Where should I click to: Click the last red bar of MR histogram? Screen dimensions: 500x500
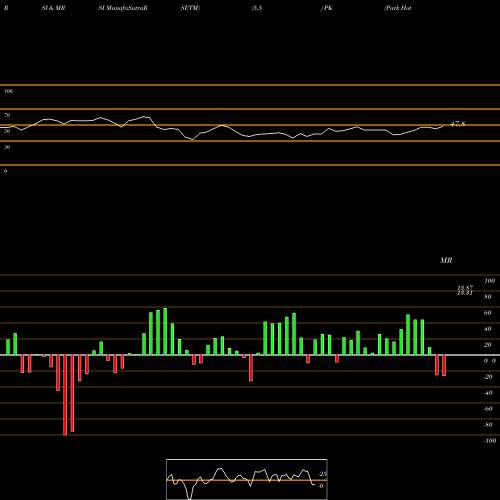pos(444,366)
